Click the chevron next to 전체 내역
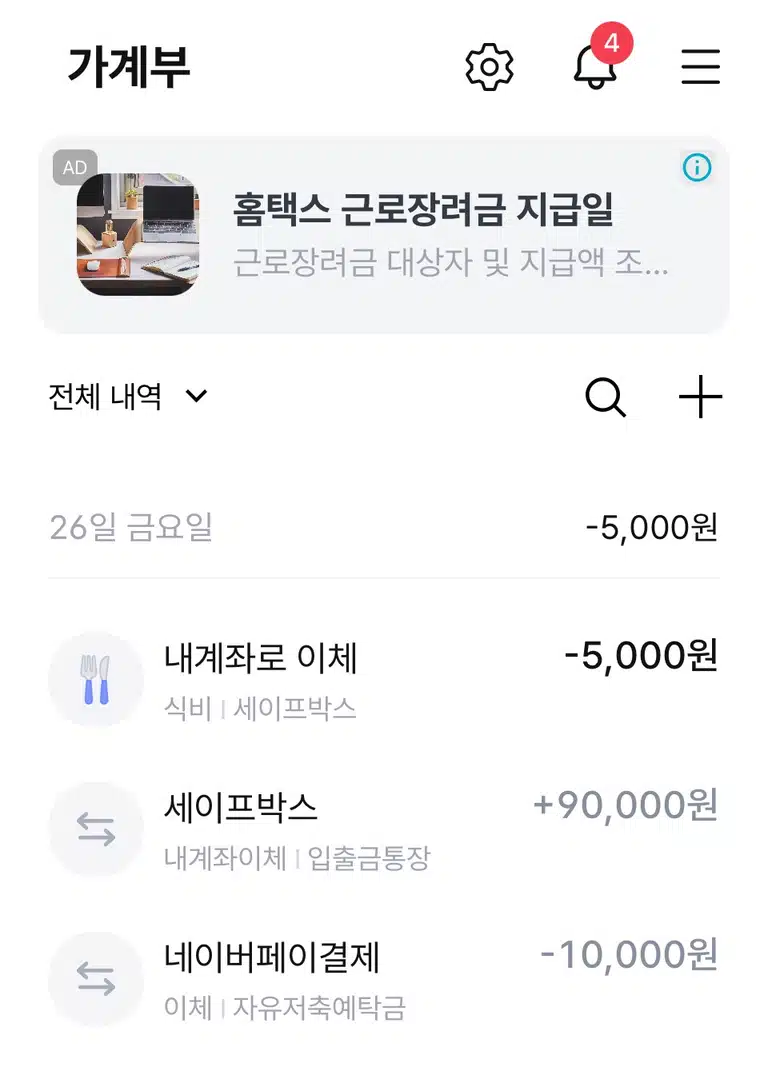Image resolution: width=768 pixels, height=1070 pixels. click(197, 396)
